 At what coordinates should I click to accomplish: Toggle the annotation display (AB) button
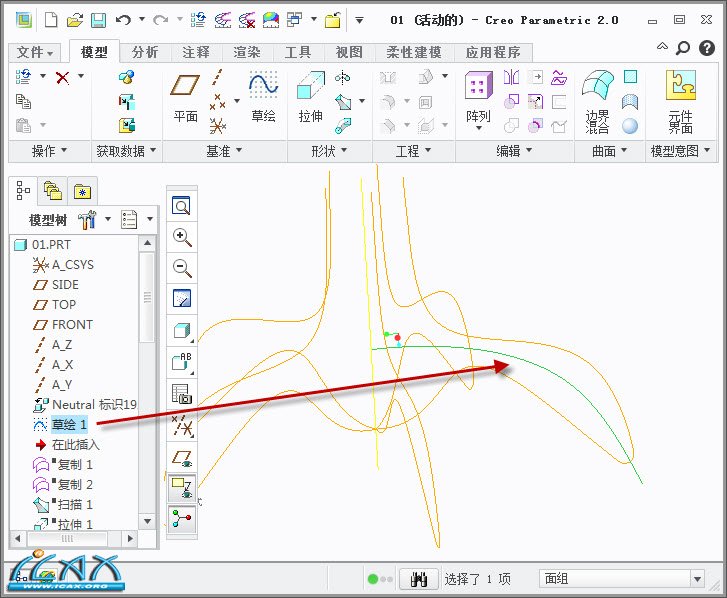pos(182,362)
